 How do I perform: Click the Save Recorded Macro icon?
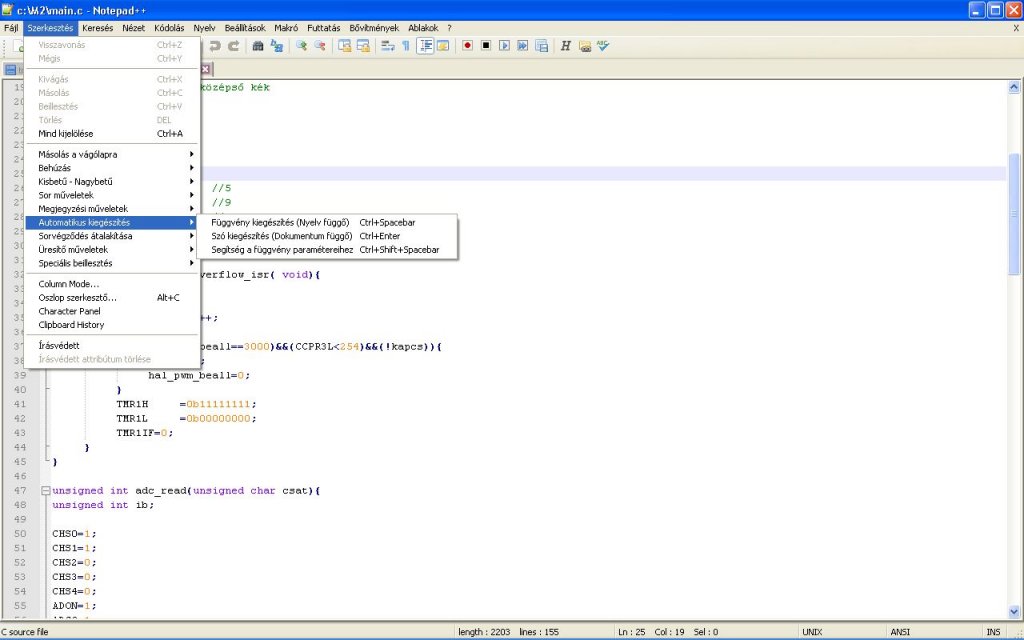(541, 46)
